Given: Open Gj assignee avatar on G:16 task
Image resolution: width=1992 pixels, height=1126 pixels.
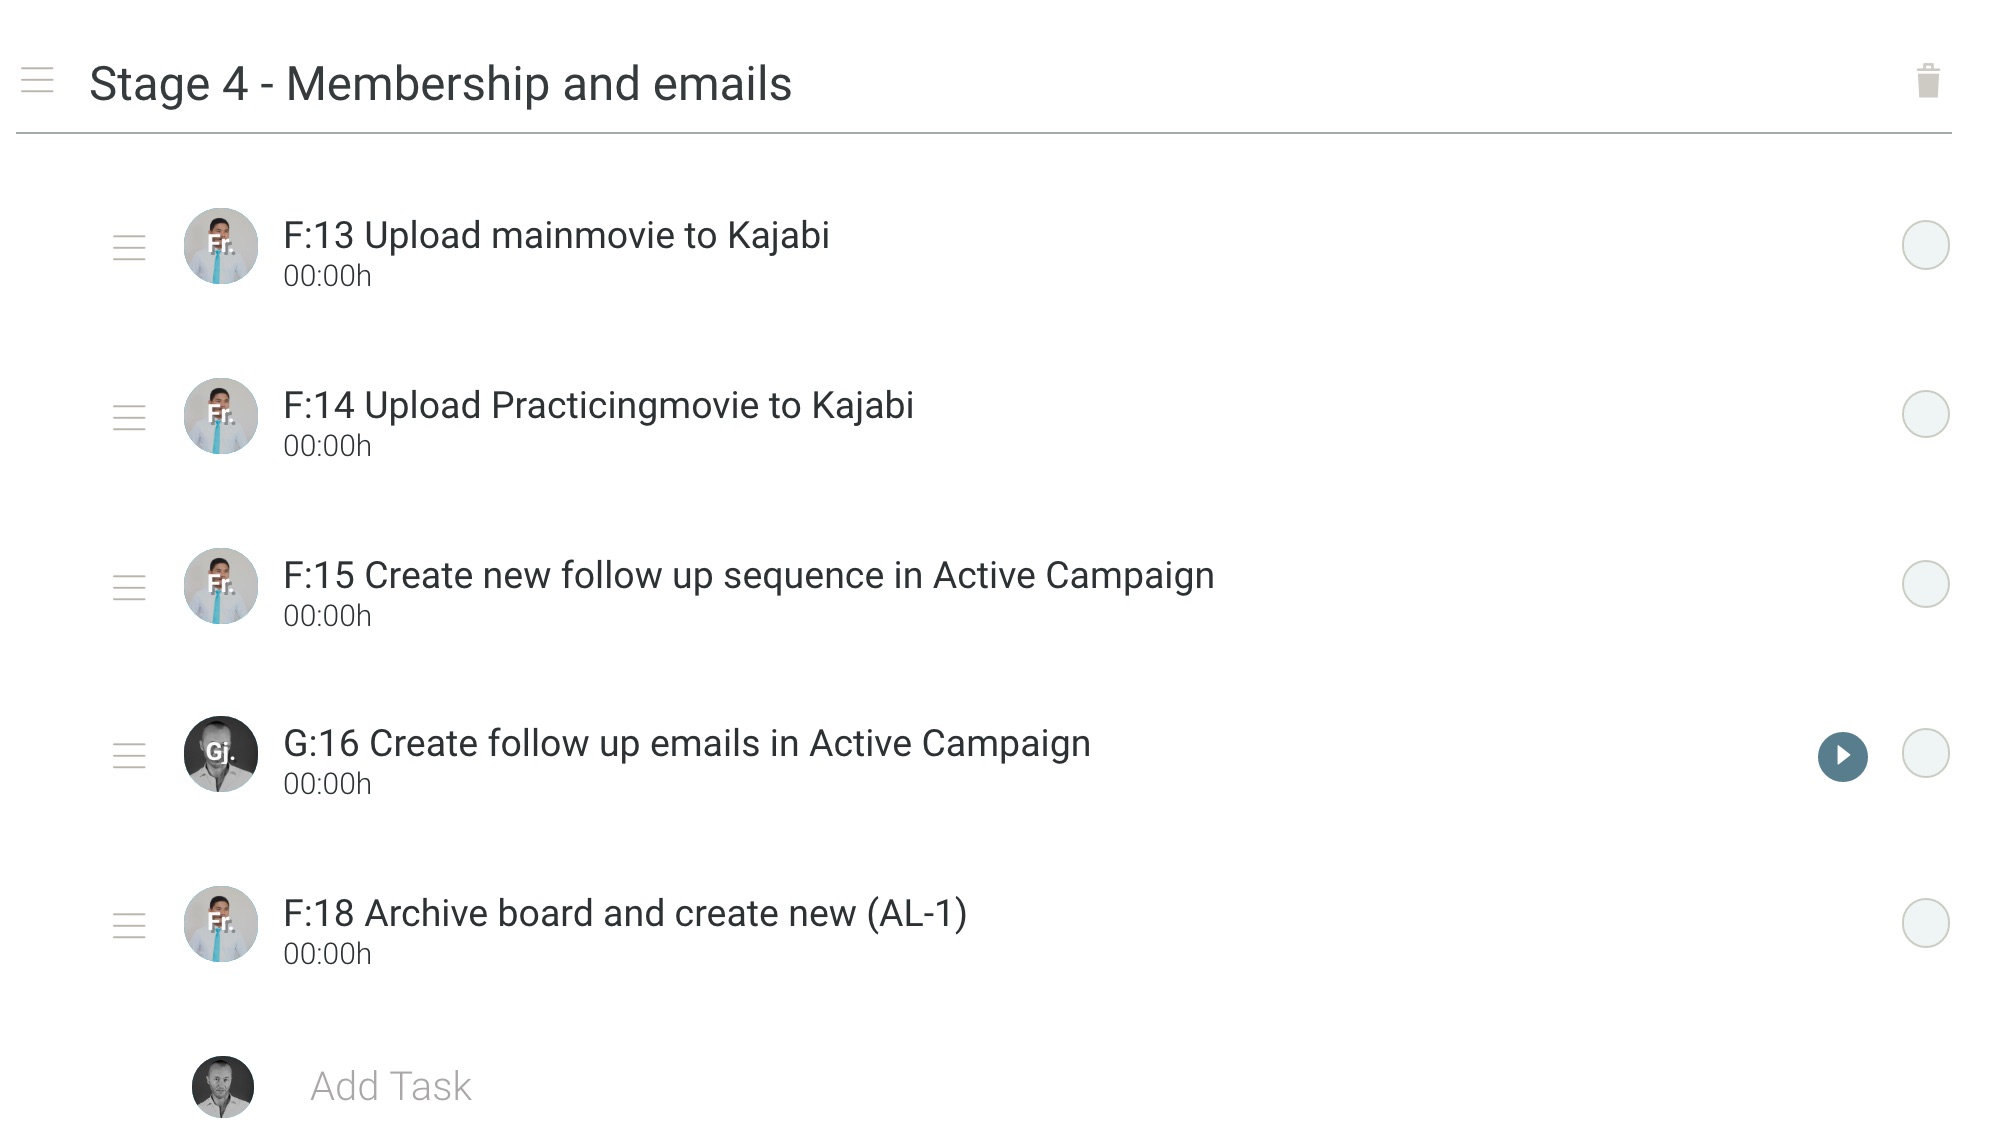Looking at the screenshot, I should tap(221, 754).
